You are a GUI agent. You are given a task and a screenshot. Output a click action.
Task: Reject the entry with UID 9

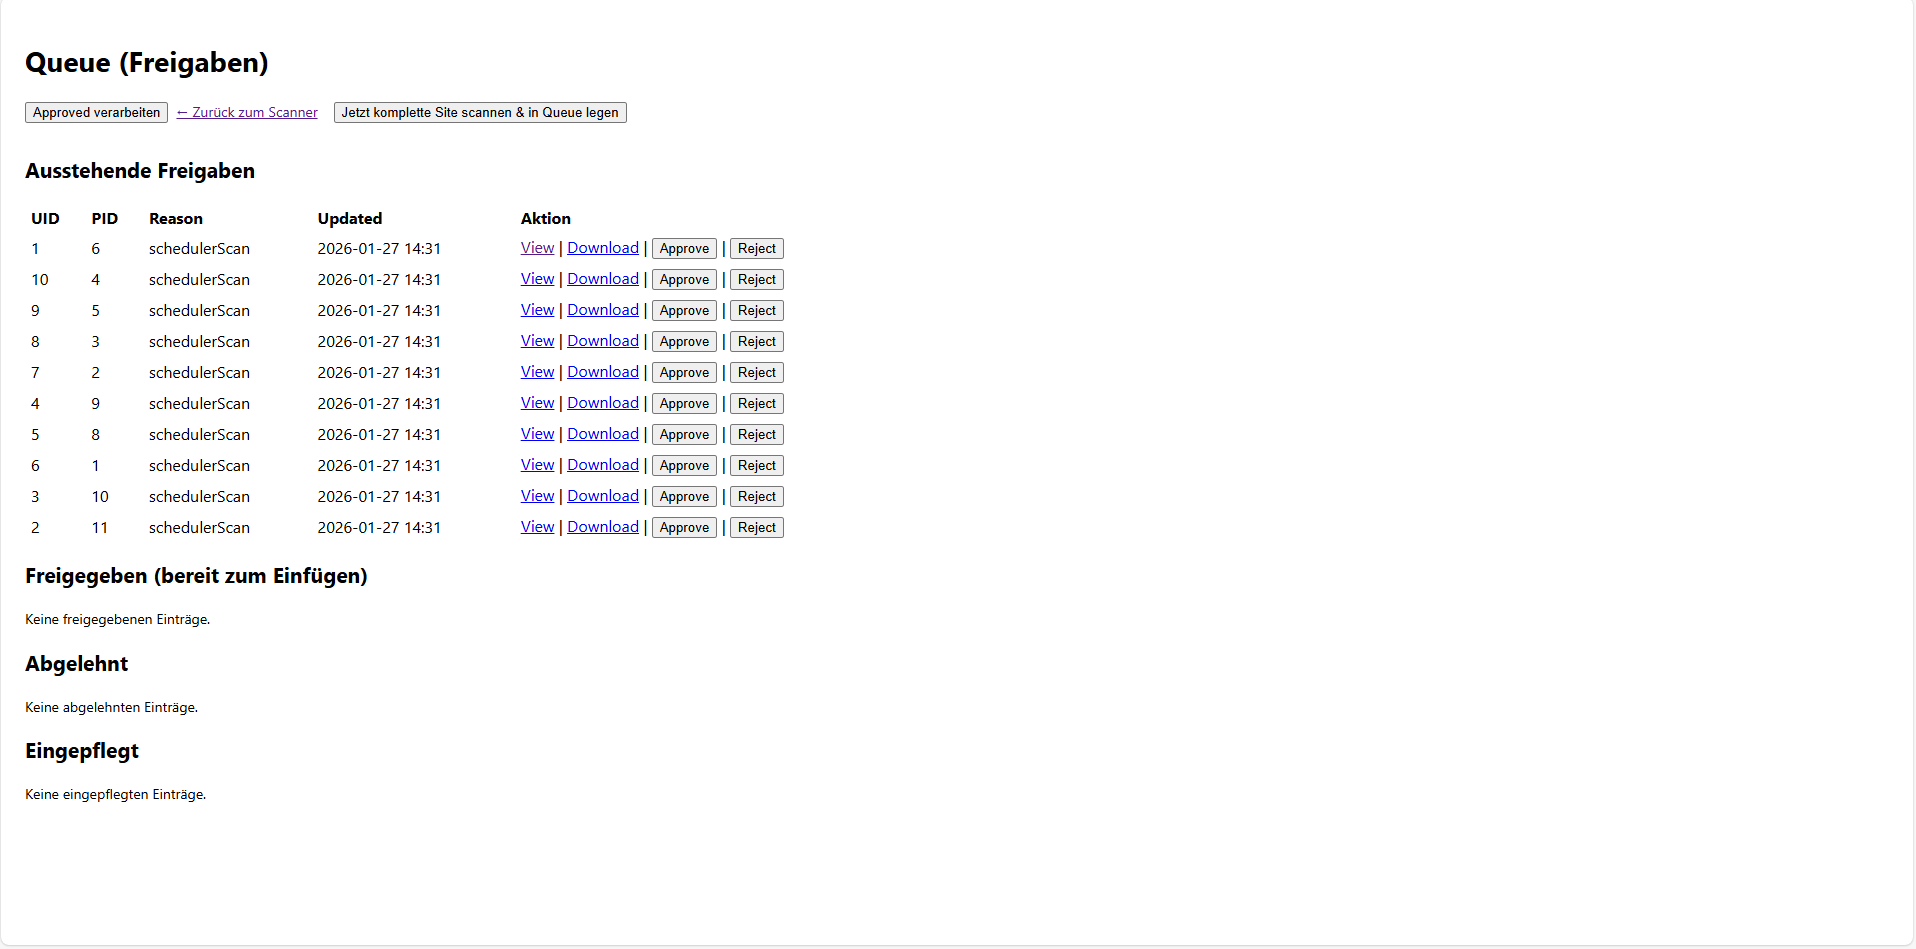(756, 310)
